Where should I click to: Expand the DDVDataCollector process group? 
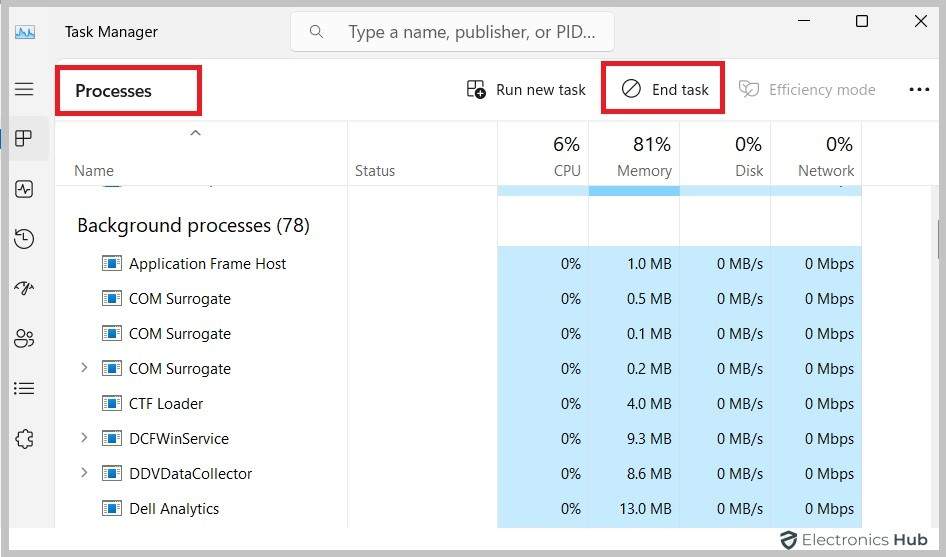point(84,473)
